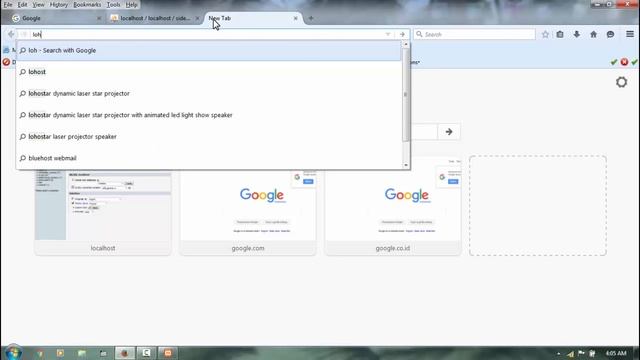
Task: Click the taskbar clock showing 4:05 AM
Action: 616,353
